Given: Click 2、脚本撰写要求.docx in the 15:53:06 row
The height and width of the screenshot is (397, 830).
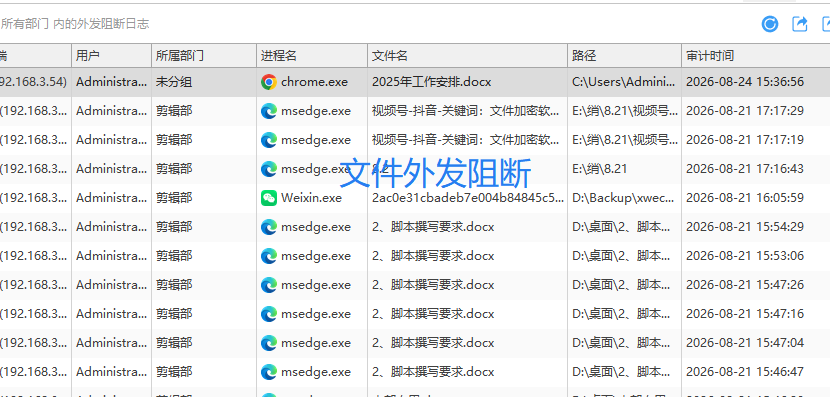Looking at the screenshot, I should [x=433, y=256].
